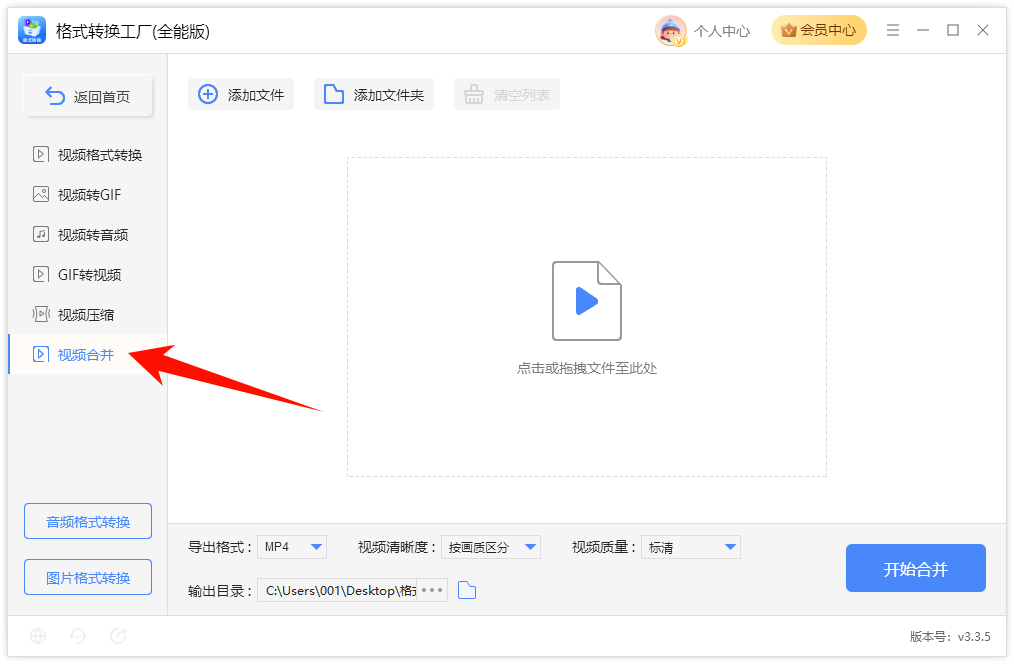Open the user avatar icon
1014x664 pixels.
tap(671, 30)
